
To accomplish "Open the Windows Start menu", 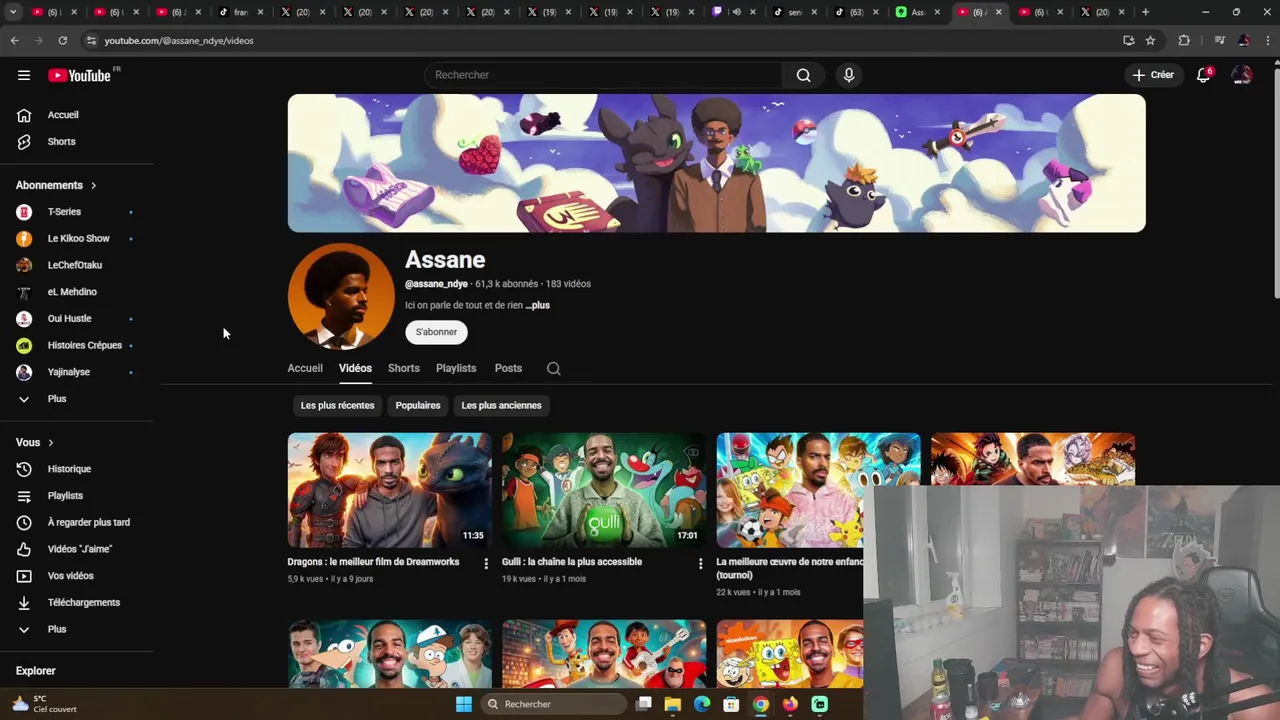I will point(464,704).
